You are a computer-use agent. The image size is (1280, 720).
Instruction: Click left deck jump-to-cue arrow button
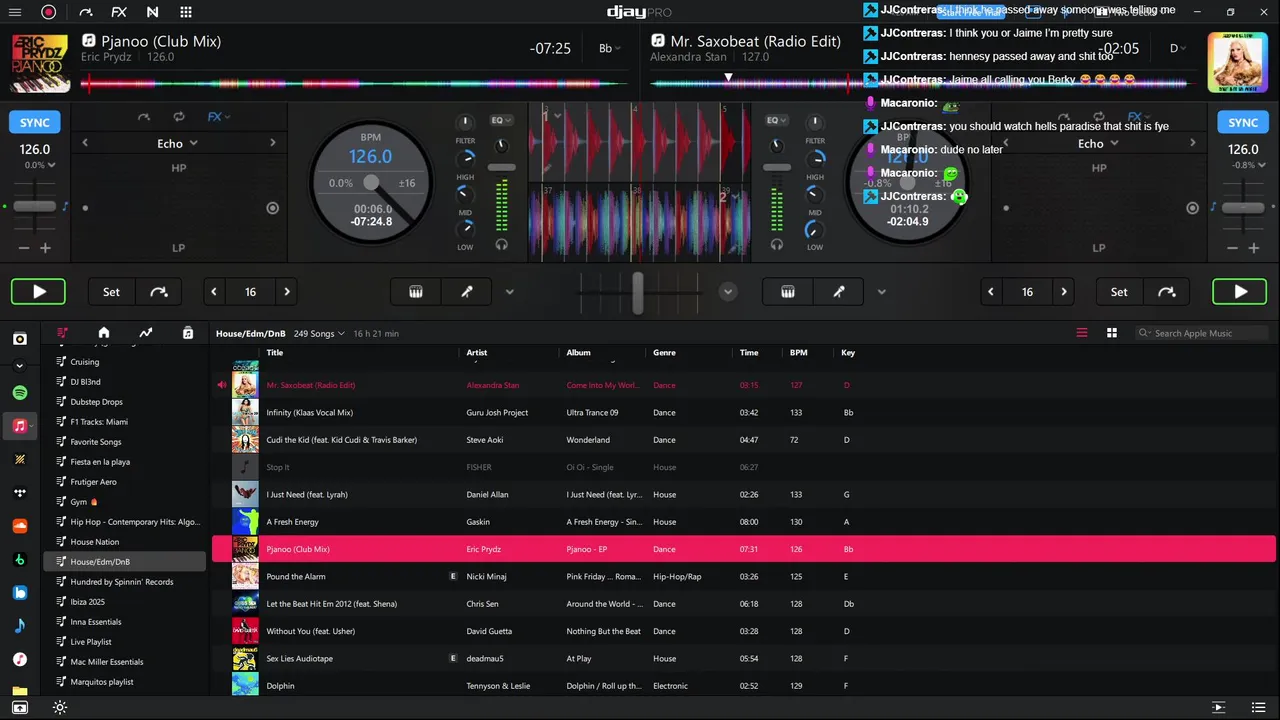159,292
